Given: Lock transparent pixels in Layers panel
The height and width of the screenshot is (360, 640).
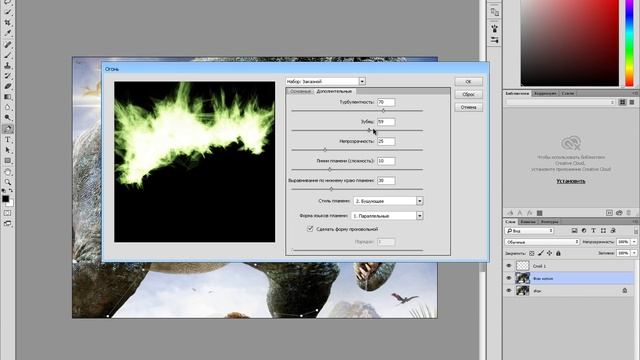Looking at the screenshot, I should coord(531,253).
